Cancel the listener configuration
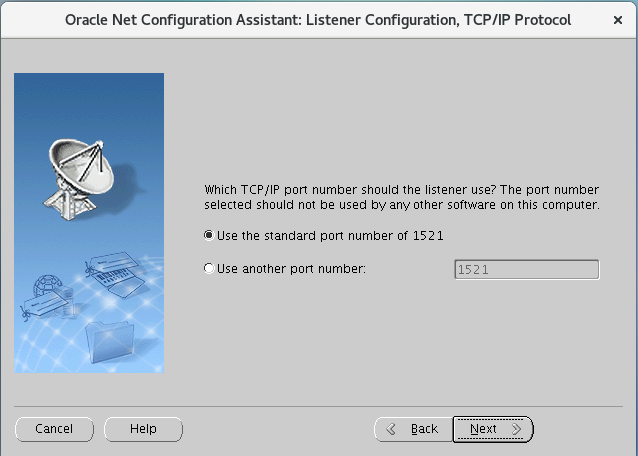 click(54, 429)
